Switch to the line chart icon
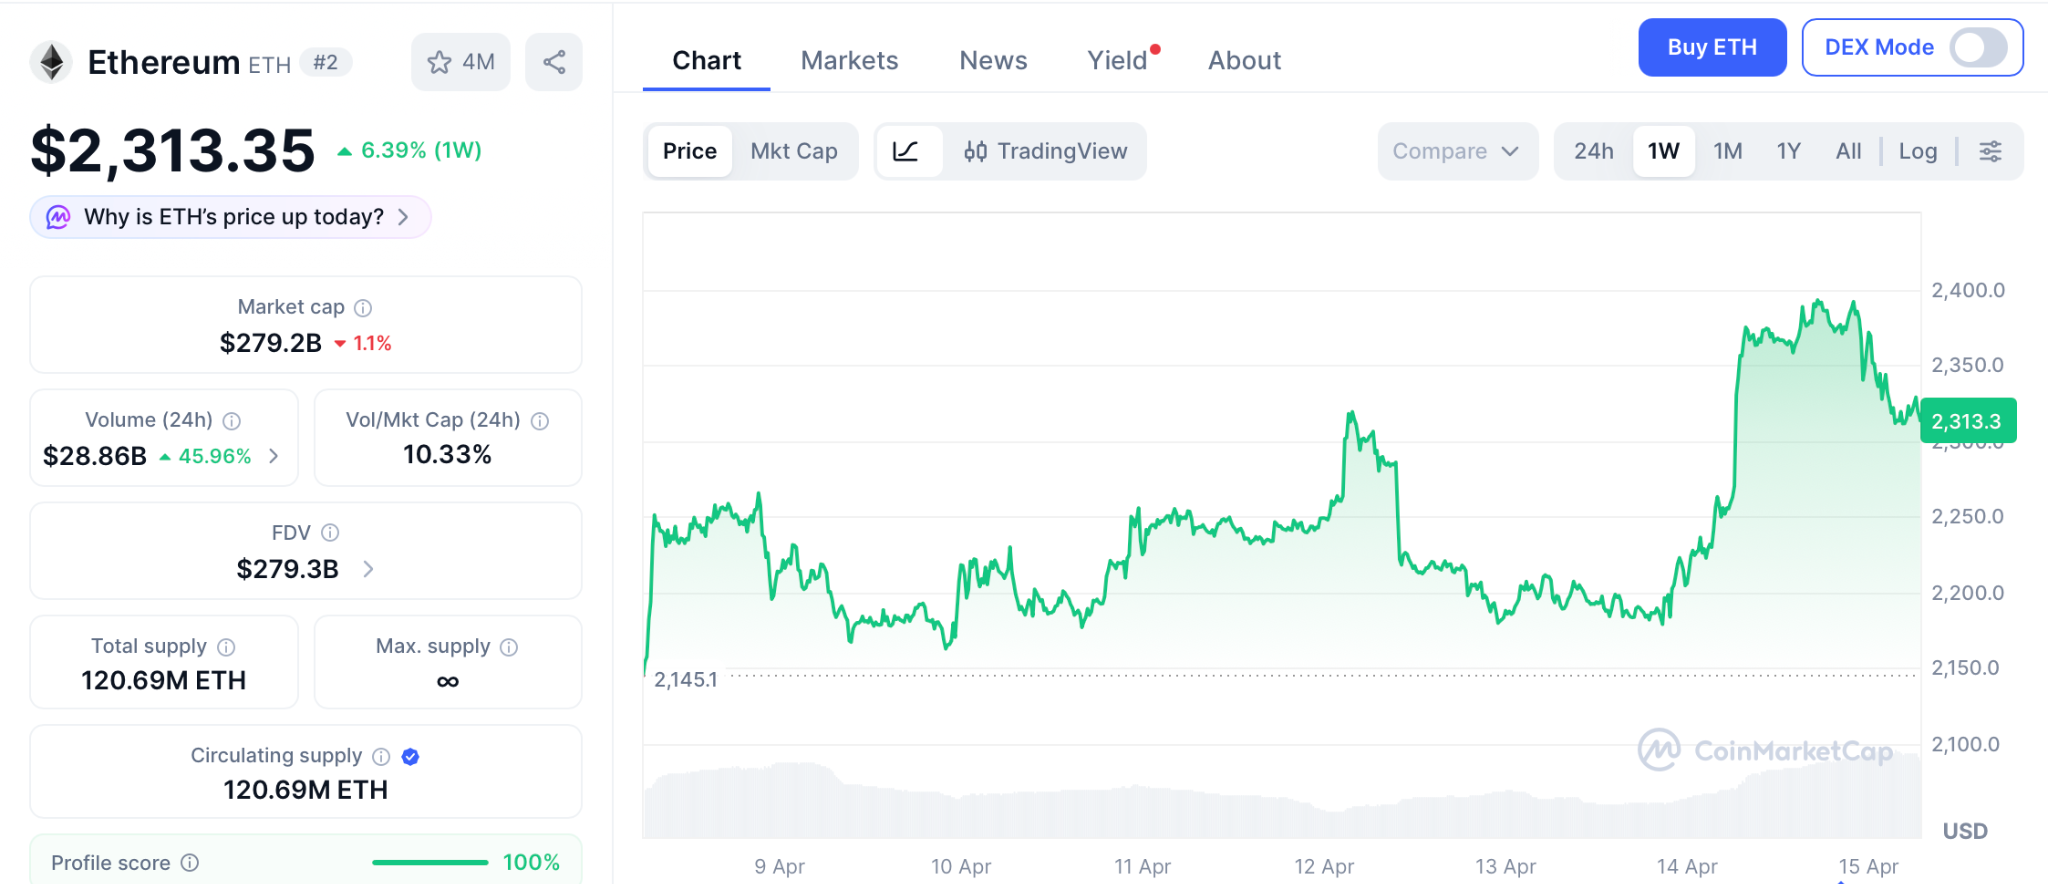The image size is (2048, 884). point(906,151)
